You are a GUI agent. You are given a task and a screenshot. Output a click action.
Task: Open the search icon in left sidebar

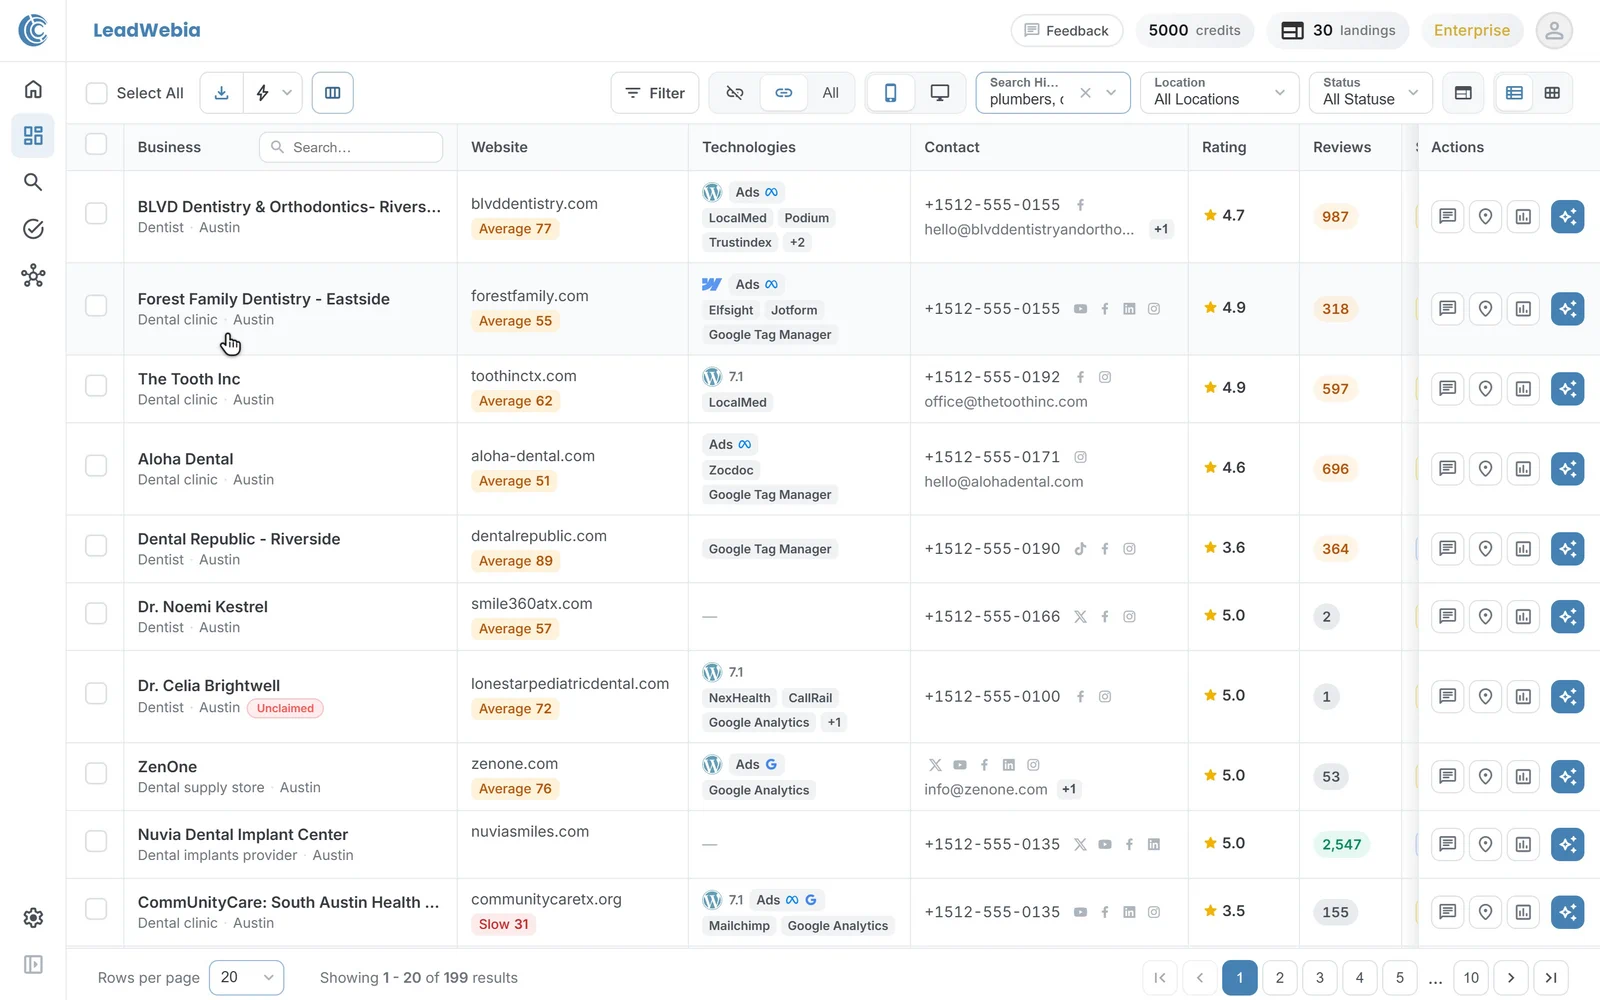33,182
